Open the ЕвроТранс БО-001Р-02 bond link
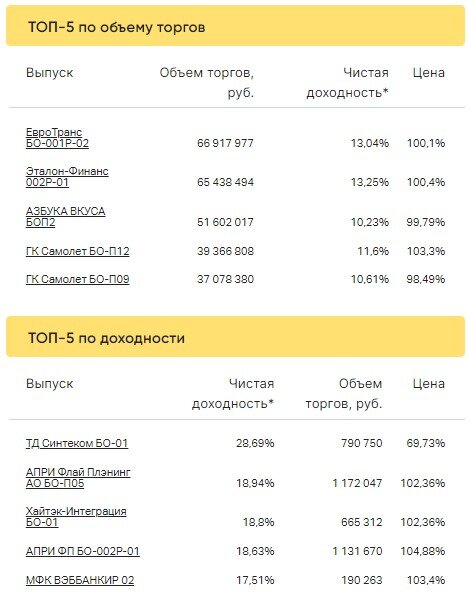The image size is (468, 597). click(x=57, y=138)
